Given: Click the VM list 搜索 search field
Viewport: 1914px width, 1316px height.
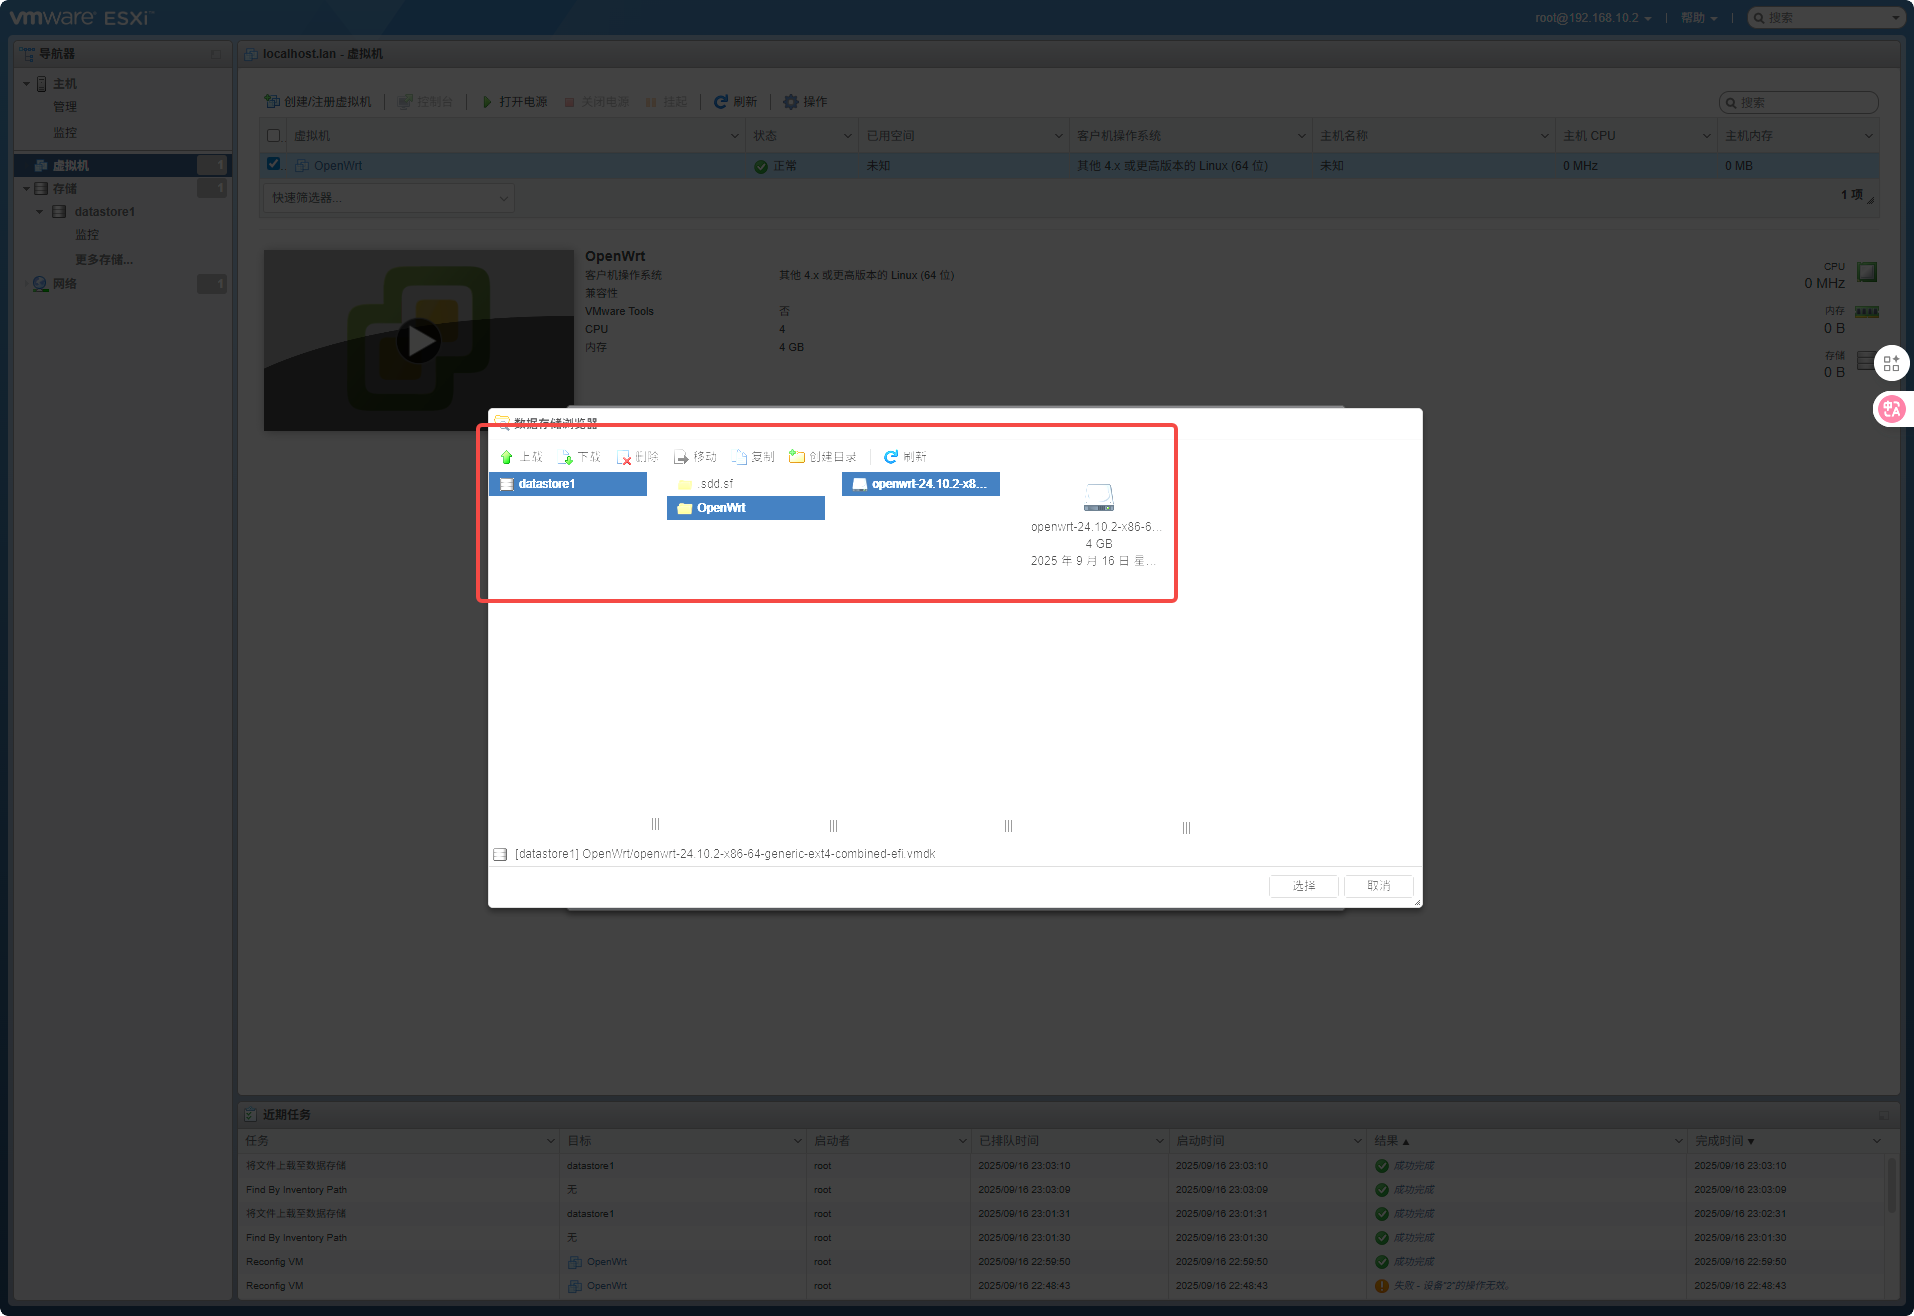Looking at the screenshot, I should pyautogui.click(x=1798, y=102).
